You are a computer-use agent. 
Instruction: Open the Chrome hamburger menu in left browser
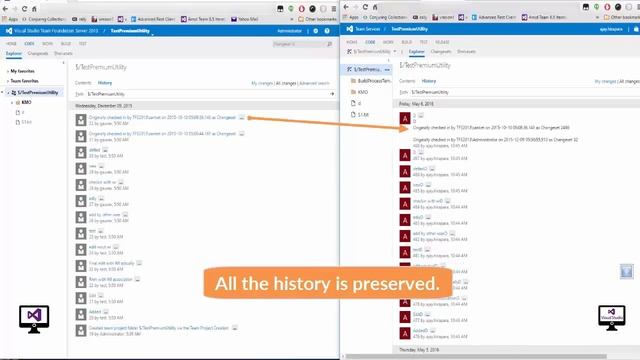coord(333,9)
